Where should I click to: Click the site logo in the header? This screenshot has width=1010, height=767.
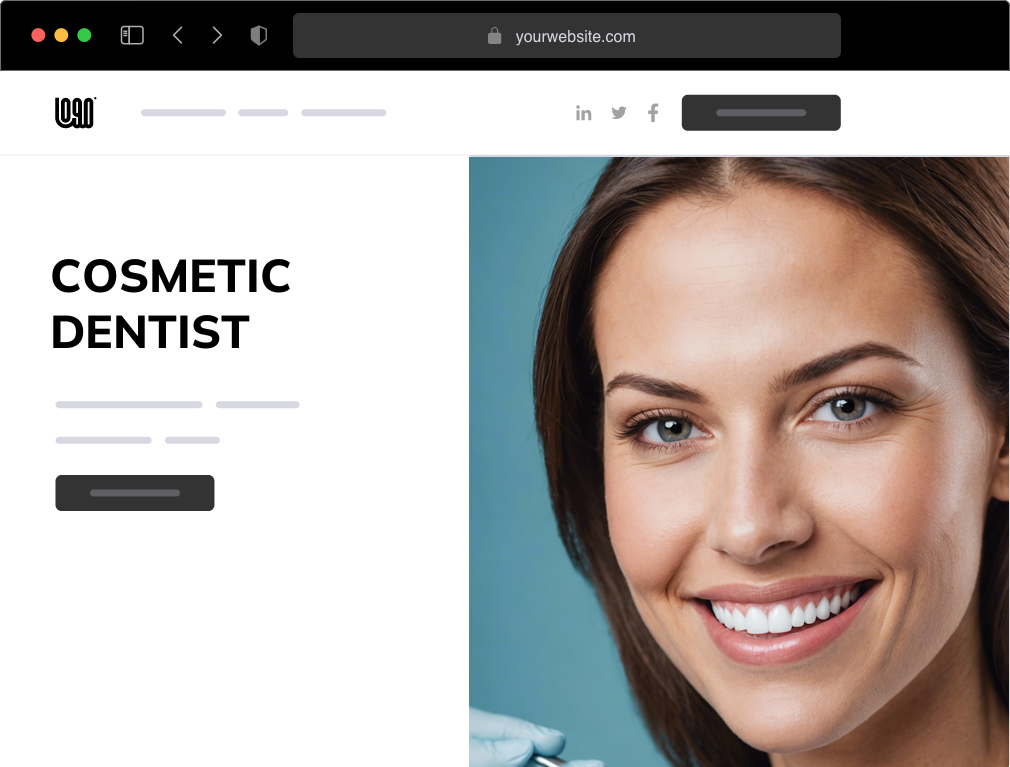75,113
